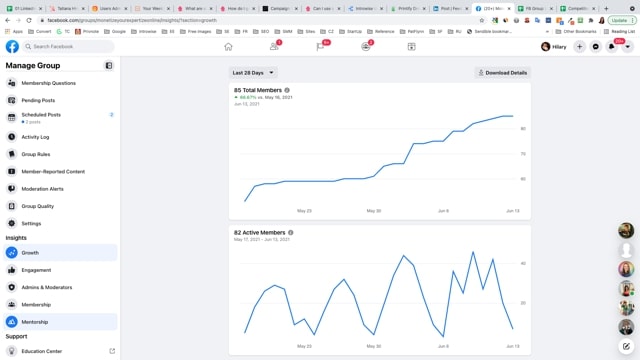Click Download Details button
This screenshot has width=640, height=360.
(502, 73)
